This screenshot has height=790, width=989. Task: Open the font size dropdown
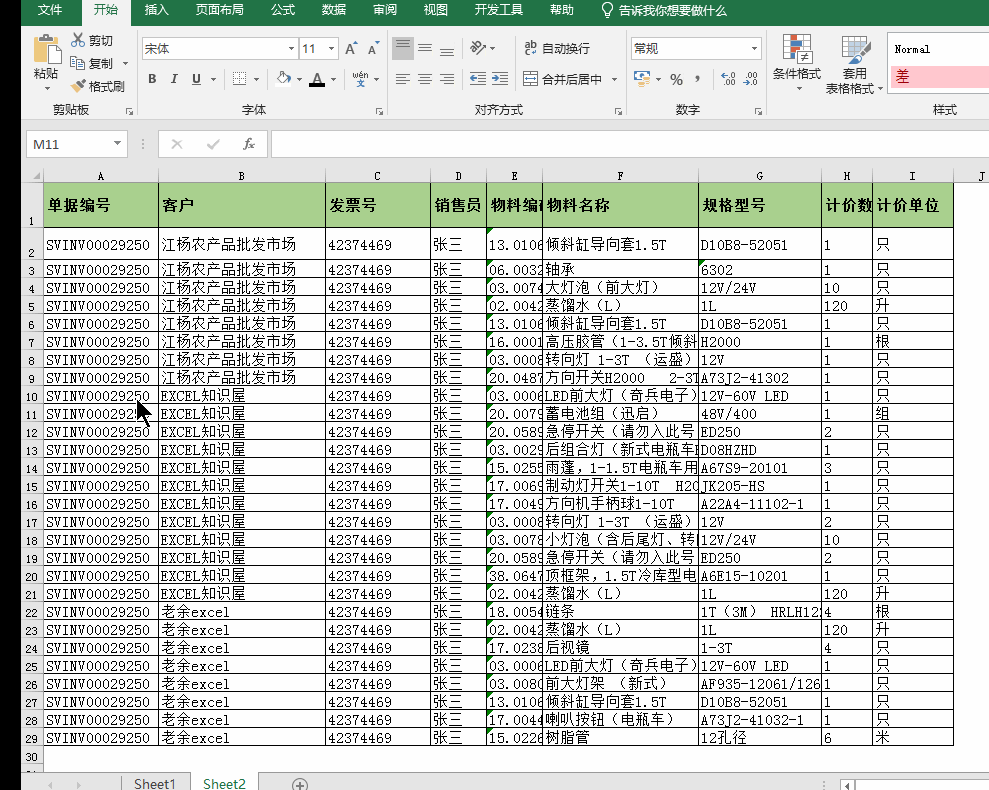331,49
